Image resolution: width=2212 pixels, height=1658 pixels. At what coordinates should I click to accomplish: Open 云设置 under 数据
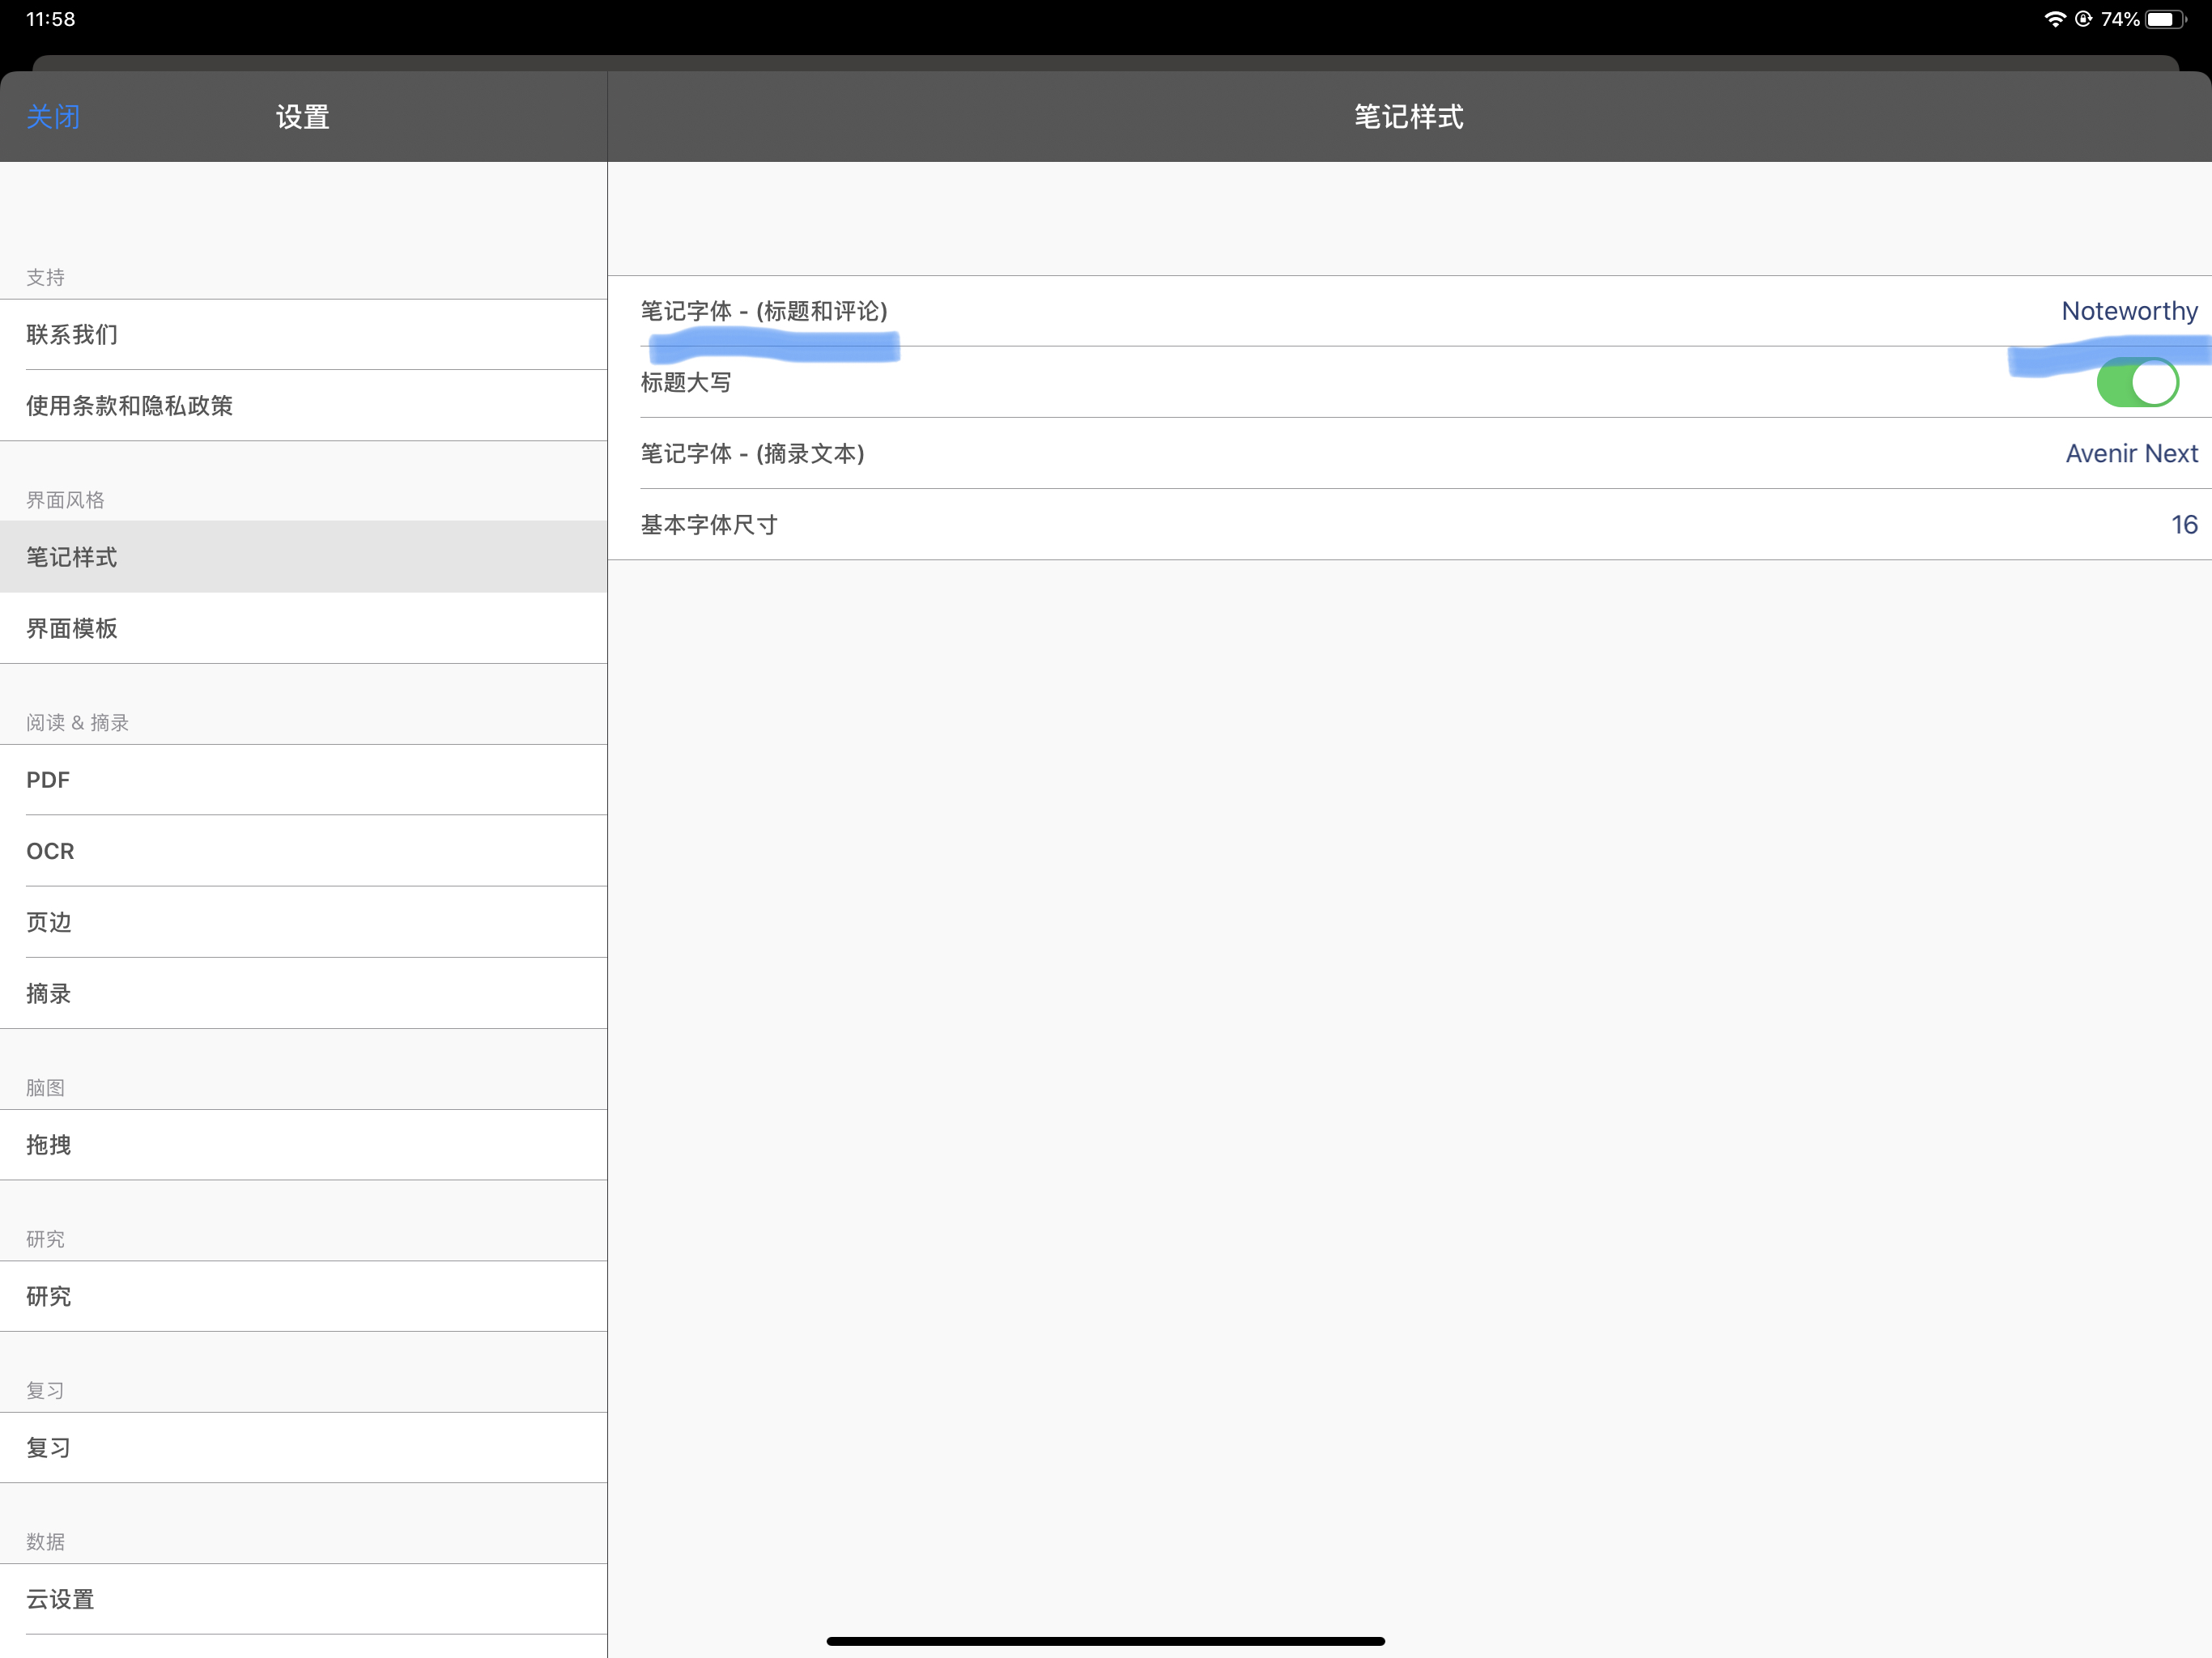(x=303, y=1599)
